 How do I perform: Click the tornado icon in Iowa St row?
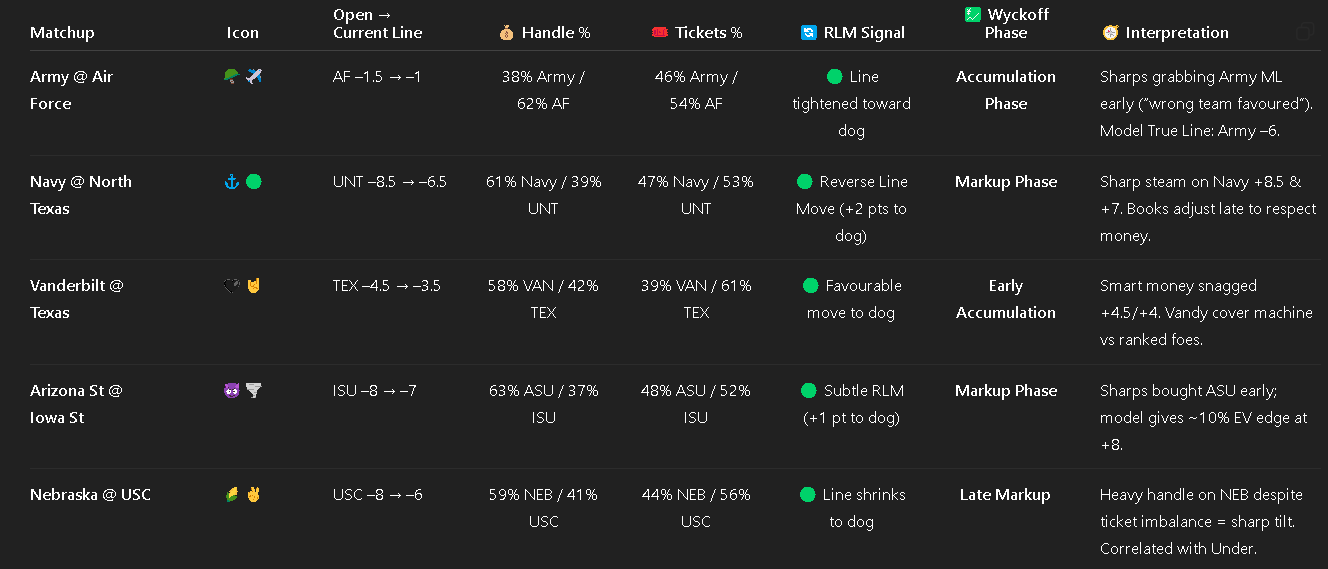254,391
